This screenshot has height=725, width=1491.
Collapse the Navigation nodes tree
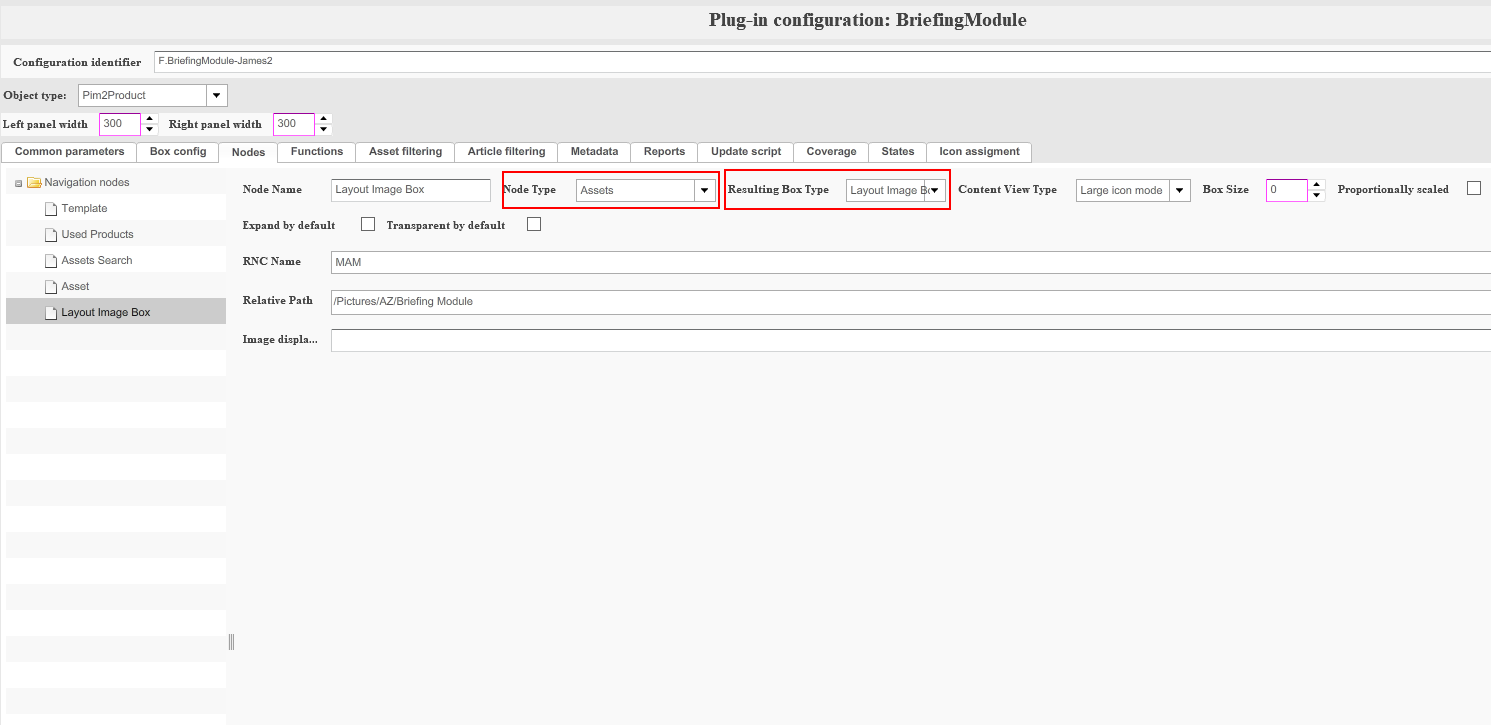pos(18,184)
